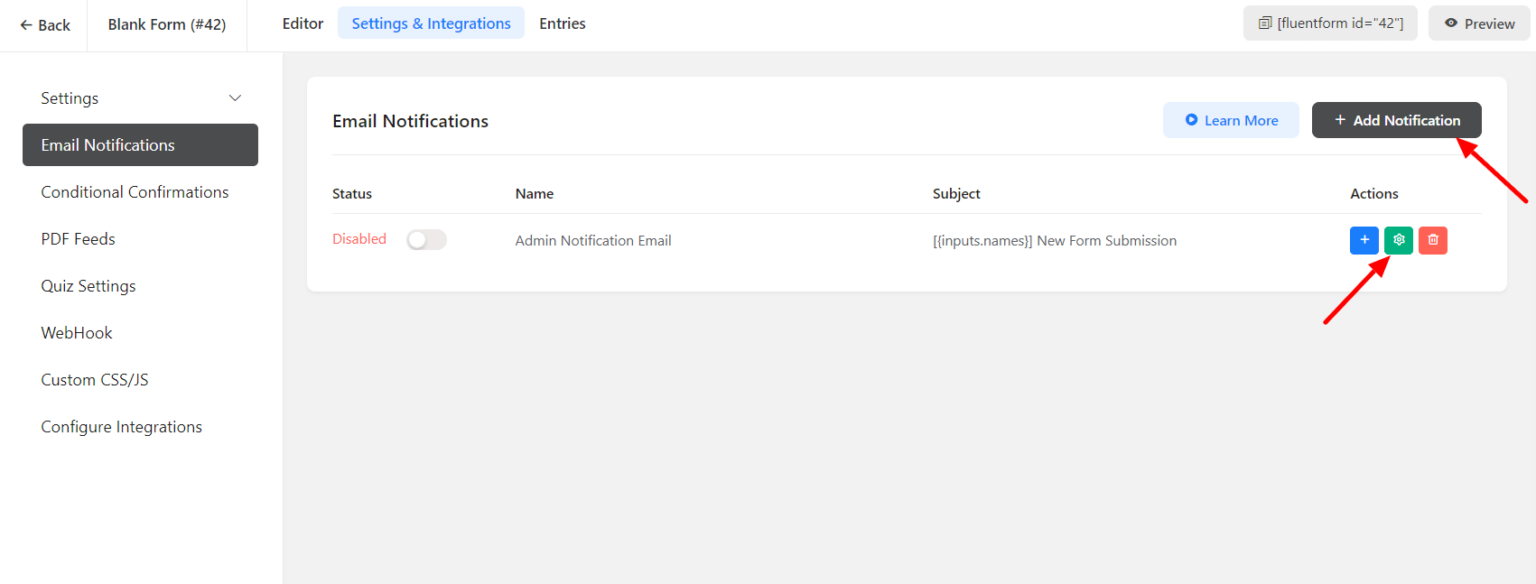Screen dimensions: 1536x584
Task: Delete the Admin Notification Email notification
Action: (1432, 240)
